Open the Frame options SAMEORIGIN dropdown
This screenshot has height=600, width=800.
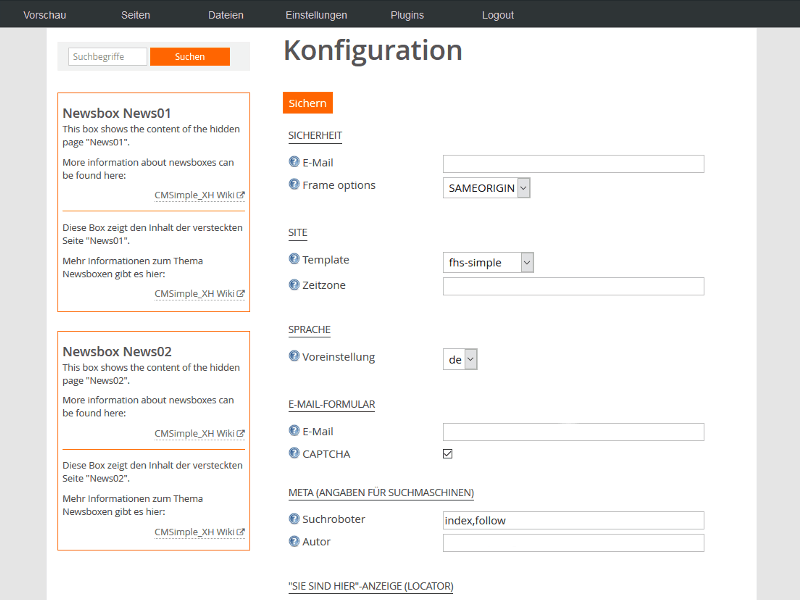tap(486, 188)
